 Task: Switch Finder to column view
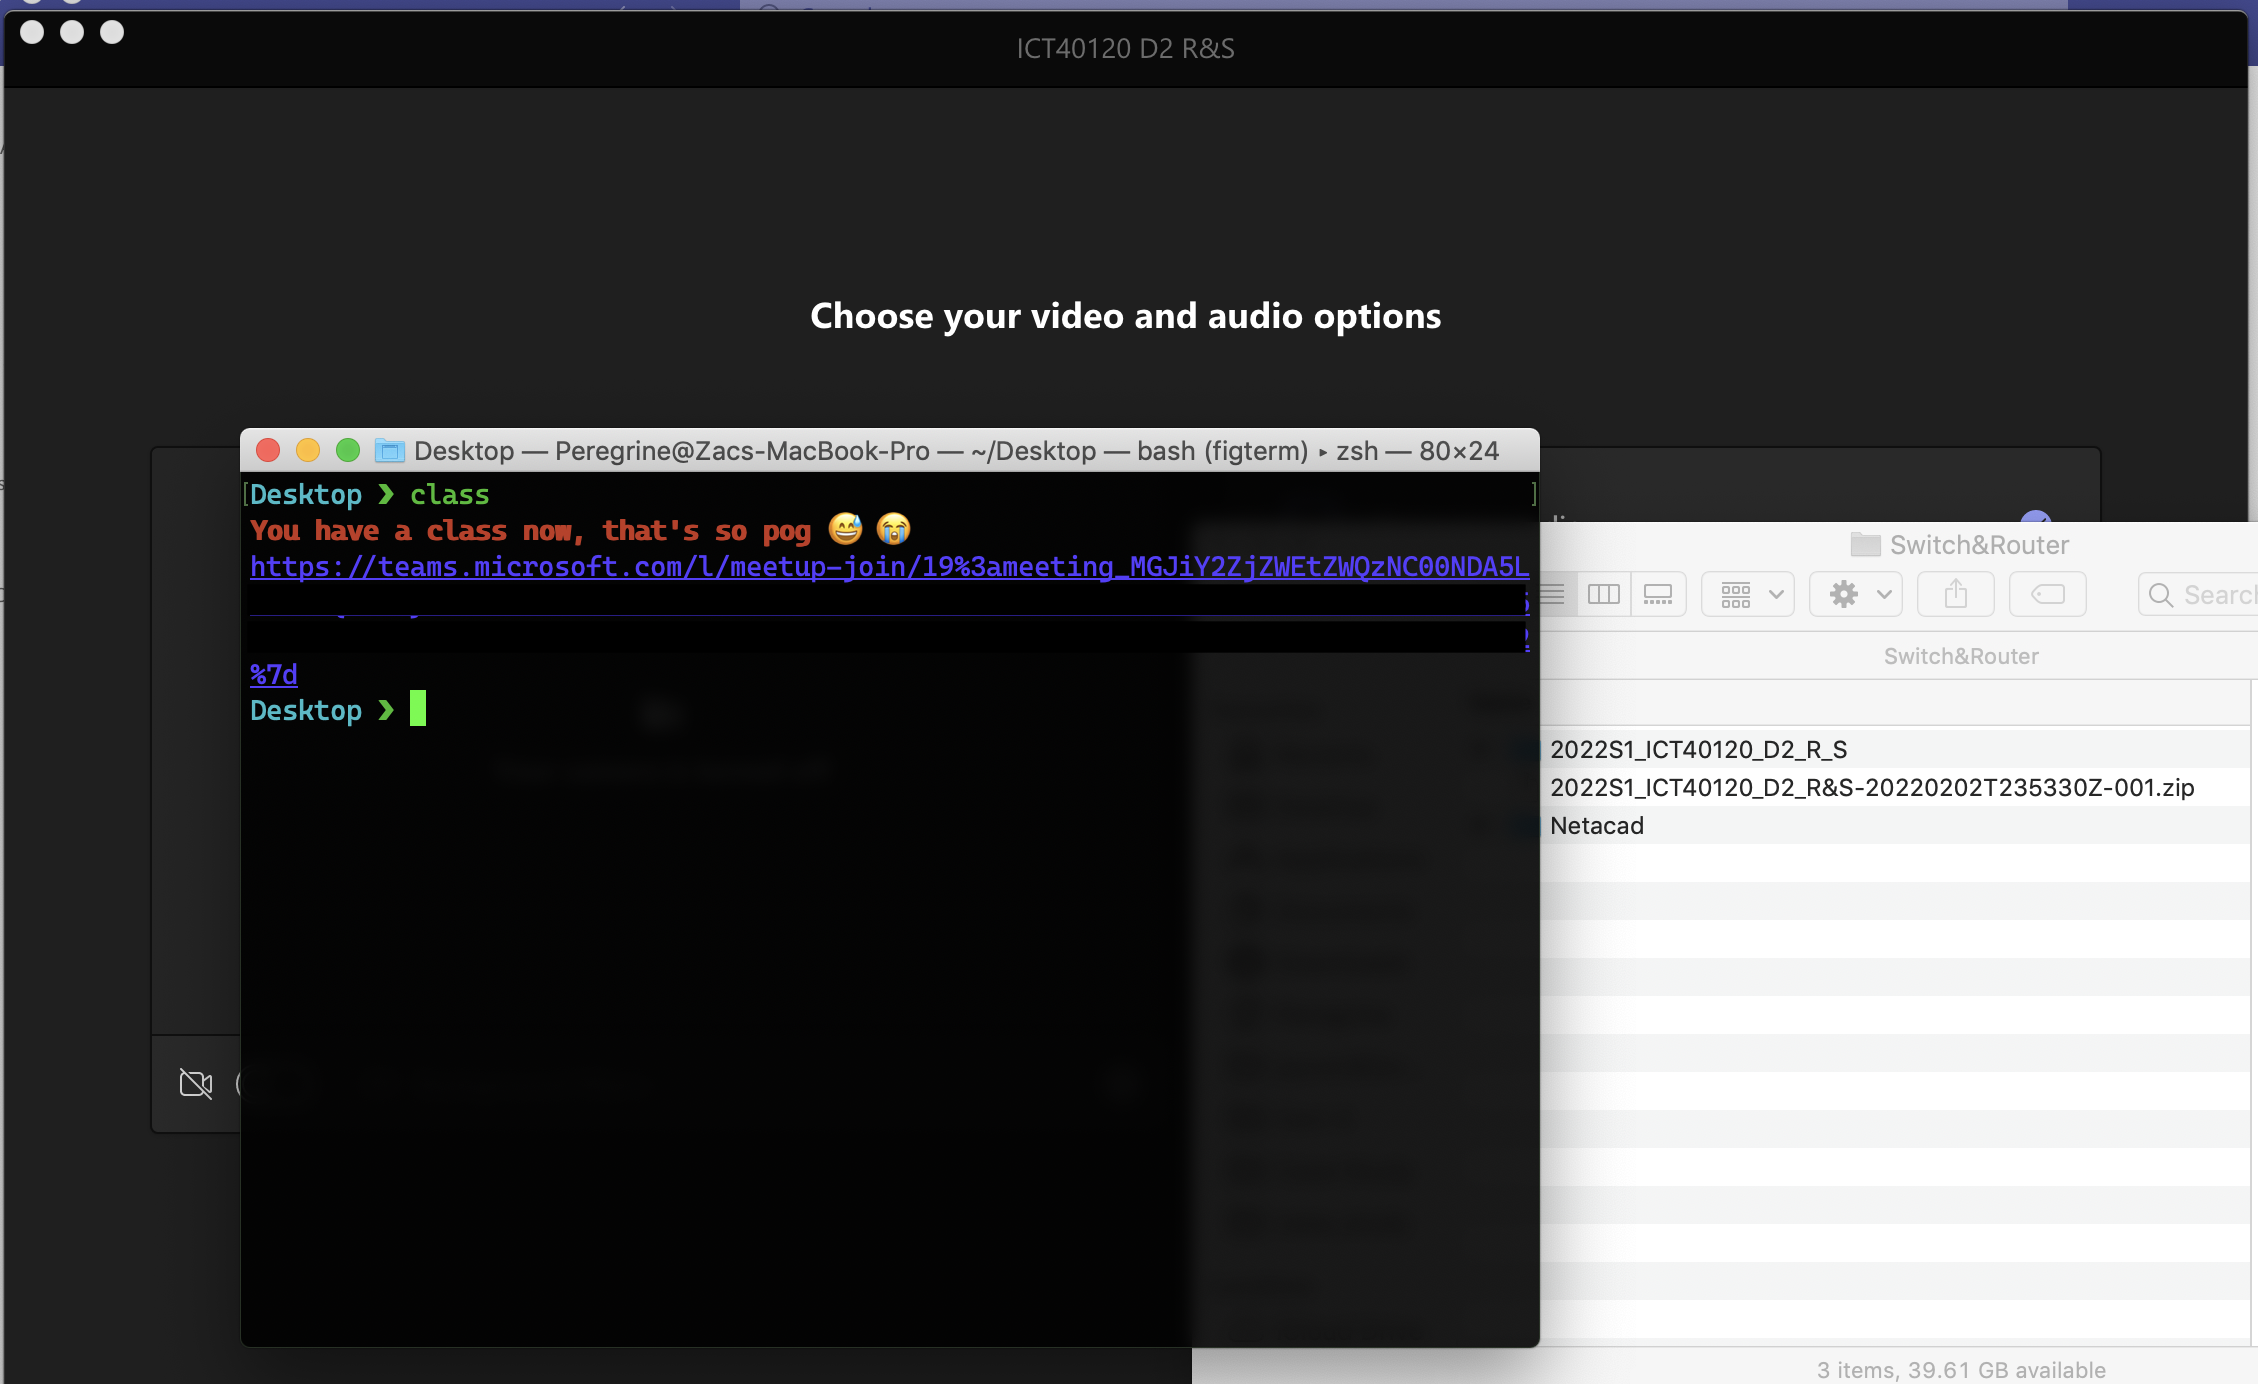click(x=1603, y=595)
